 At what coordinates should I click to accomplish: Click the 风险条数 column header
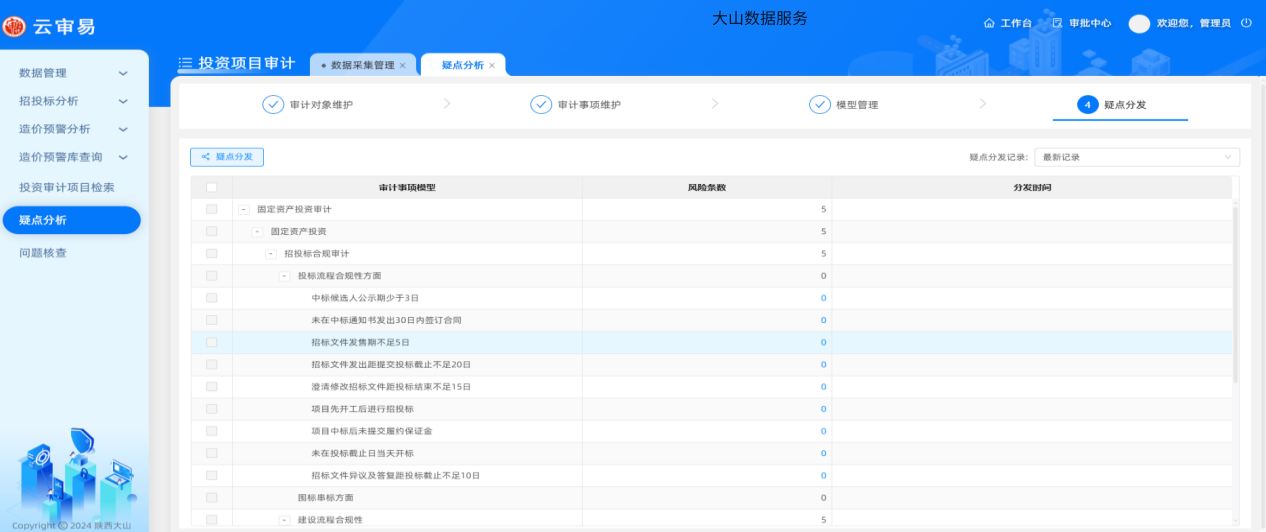pyautogui.click(x=707, y=187)
